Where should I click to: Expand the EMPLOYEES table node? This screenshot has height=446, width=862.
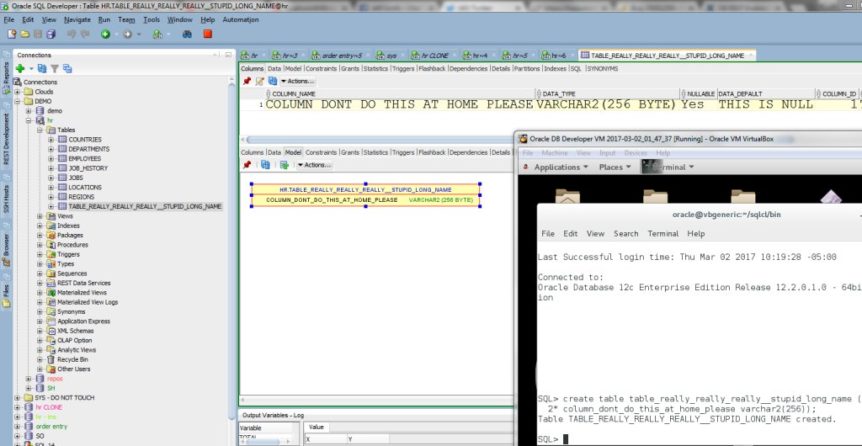51,159
